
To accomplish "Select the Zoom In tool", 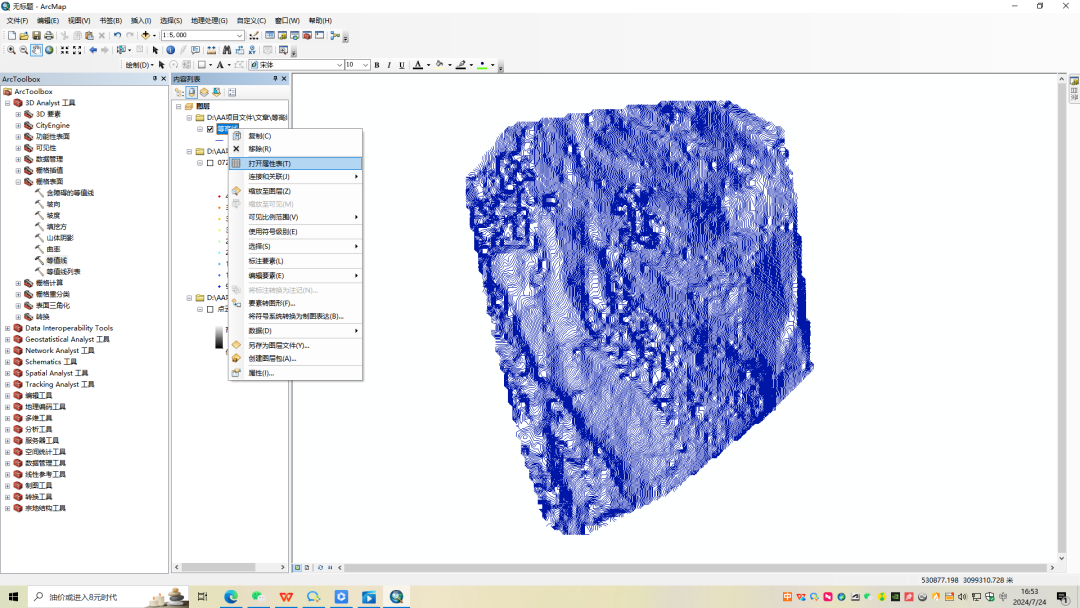I will click(x=12, y=50).
